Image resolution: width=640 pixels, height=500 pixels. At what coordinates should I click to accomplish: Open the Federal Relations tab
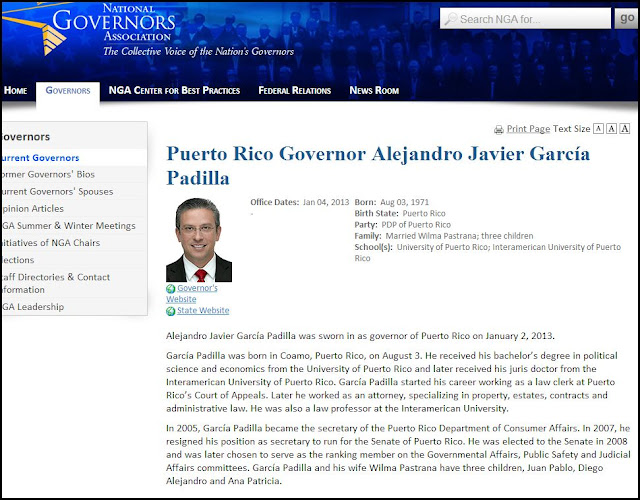pos(295,90)
